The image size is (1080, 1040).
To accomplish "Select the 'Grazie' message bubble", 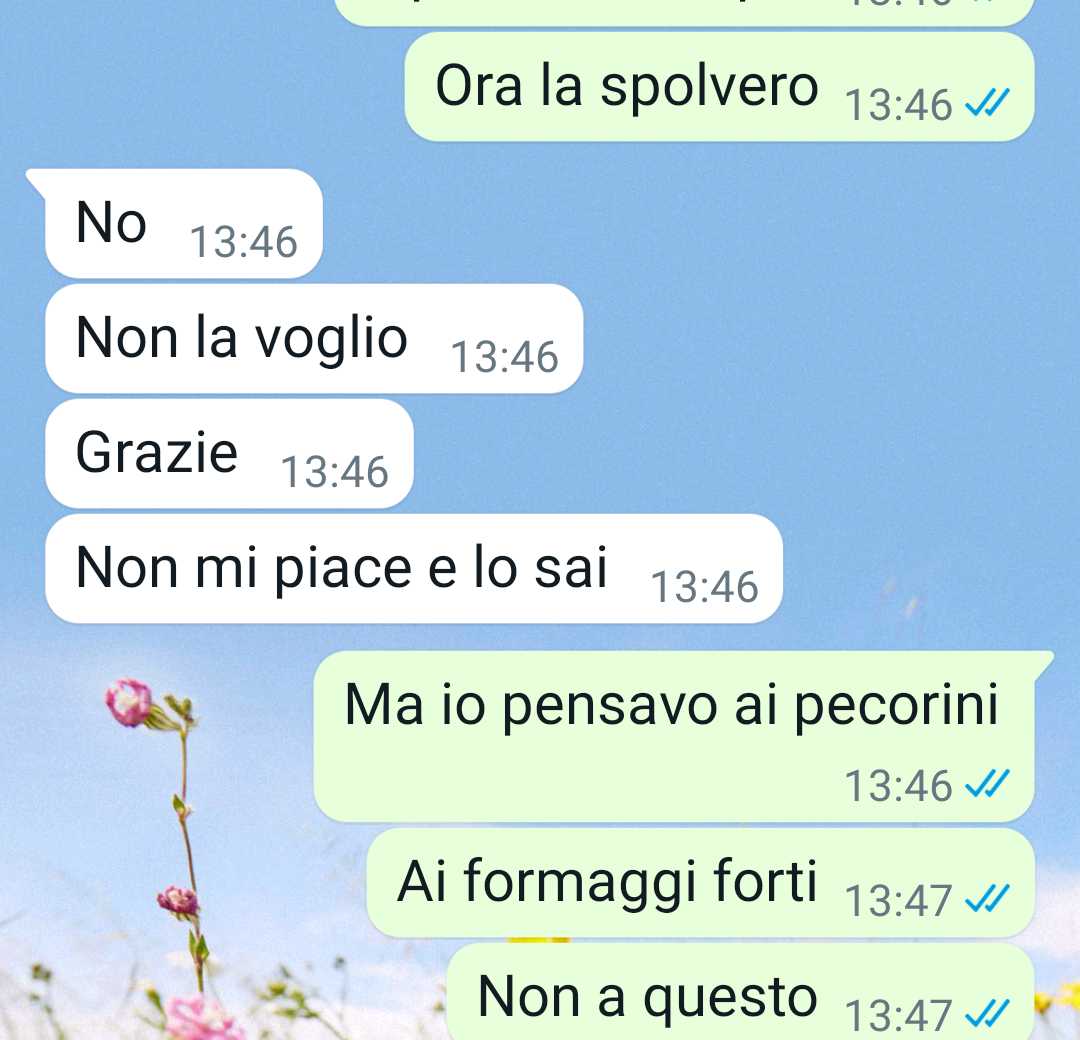I will click(229, 453).
